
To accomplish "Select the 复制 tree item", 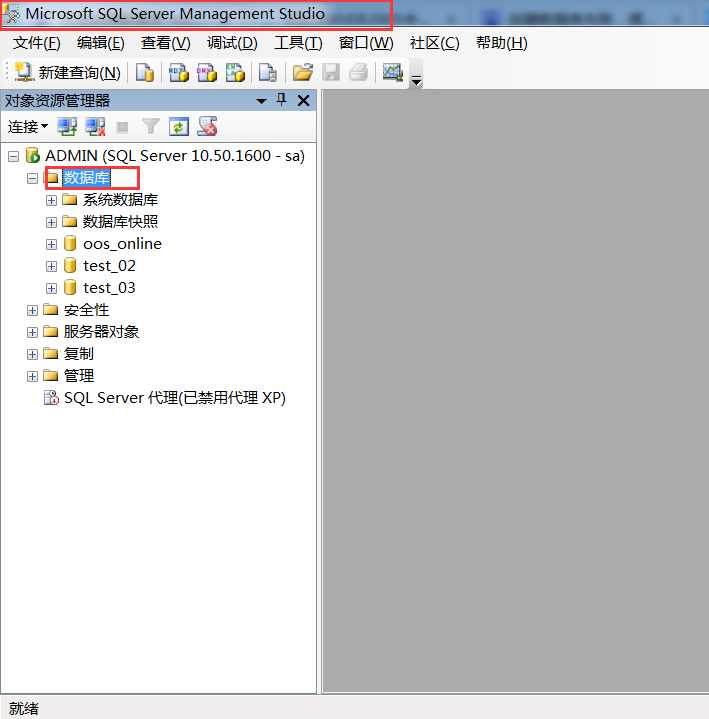I will 78,354.
